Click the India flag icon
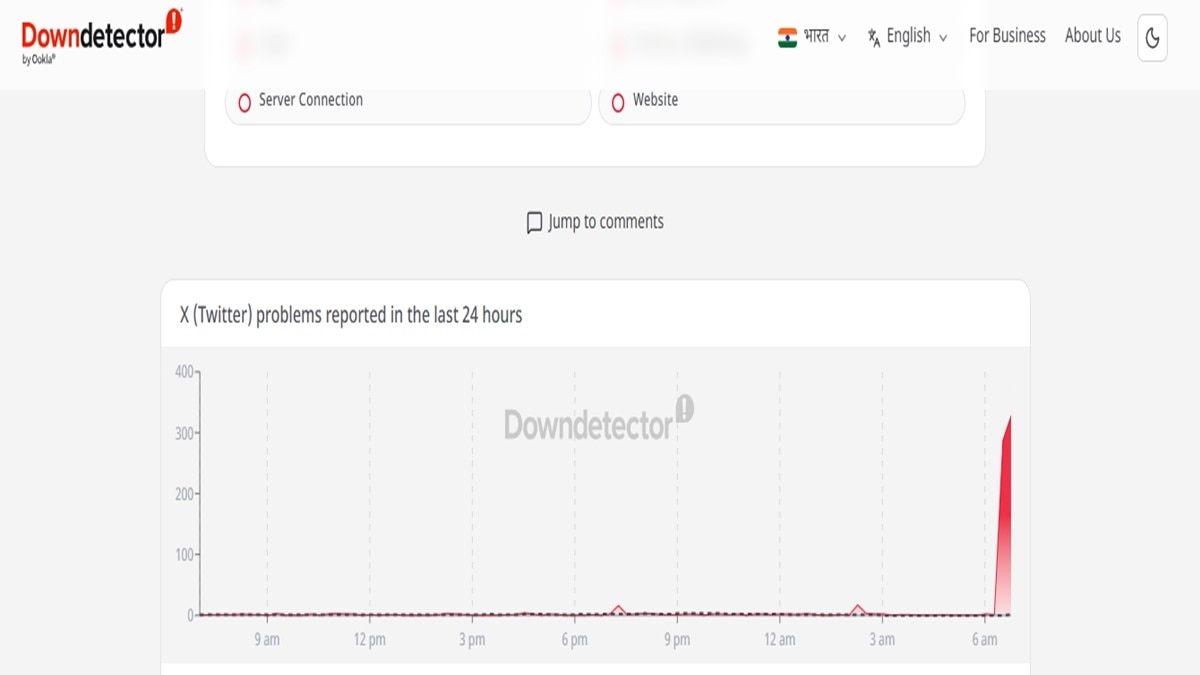 (x=788, y=37)
